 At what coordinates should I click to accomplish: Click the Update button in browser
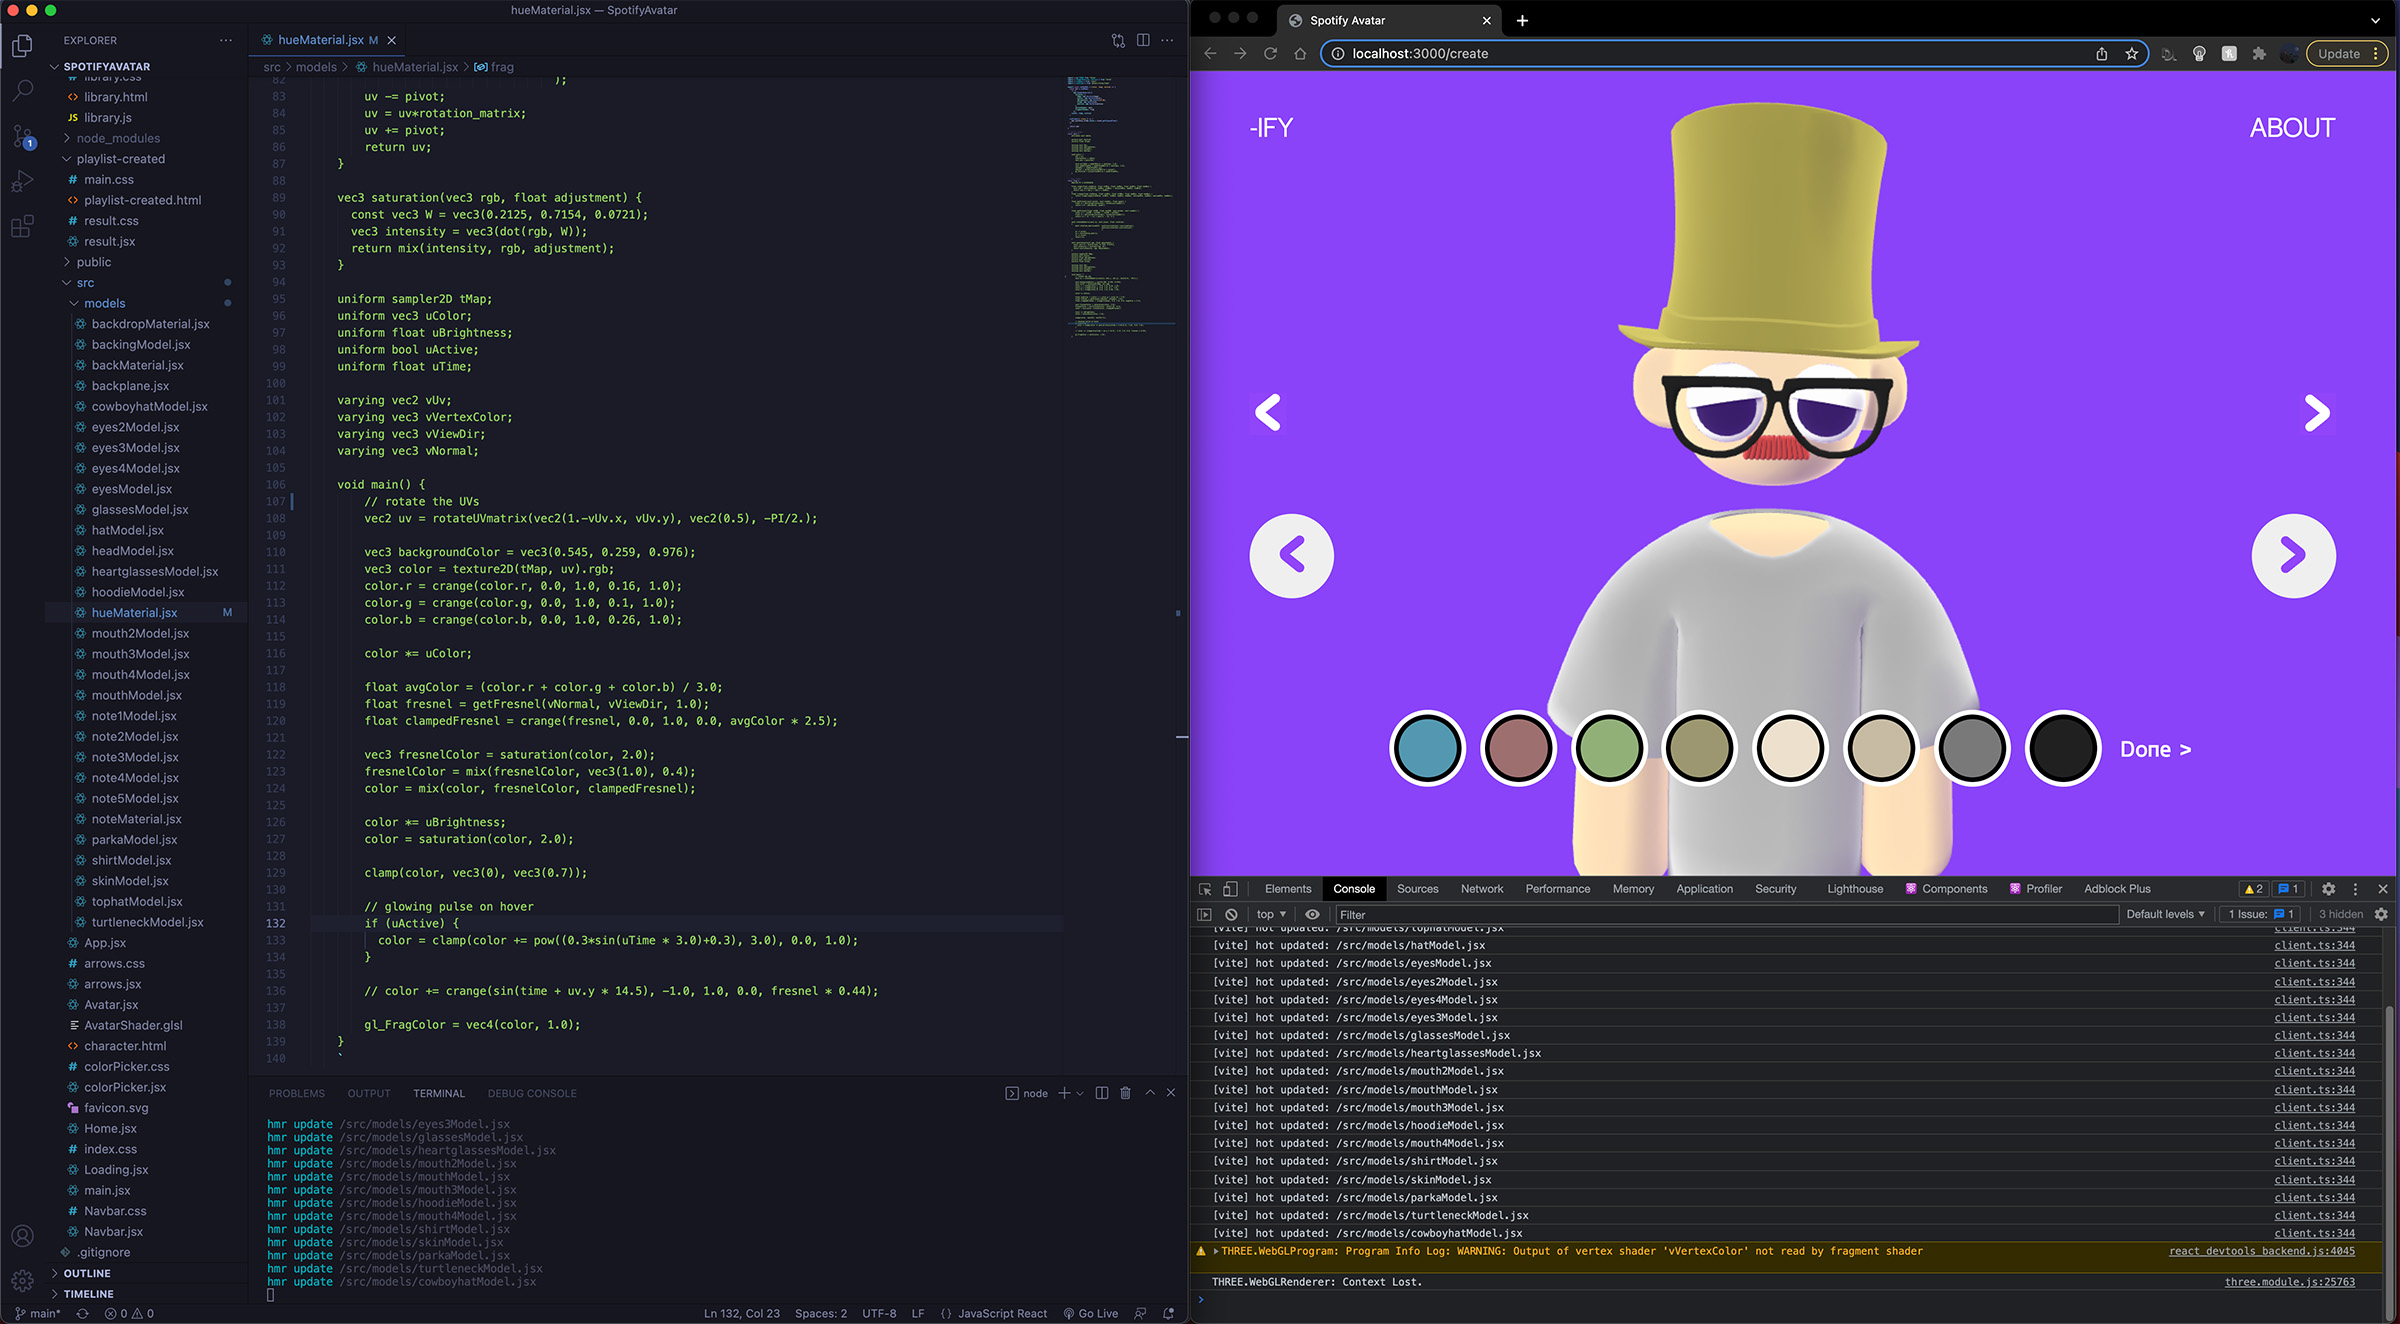[2347, 54]
